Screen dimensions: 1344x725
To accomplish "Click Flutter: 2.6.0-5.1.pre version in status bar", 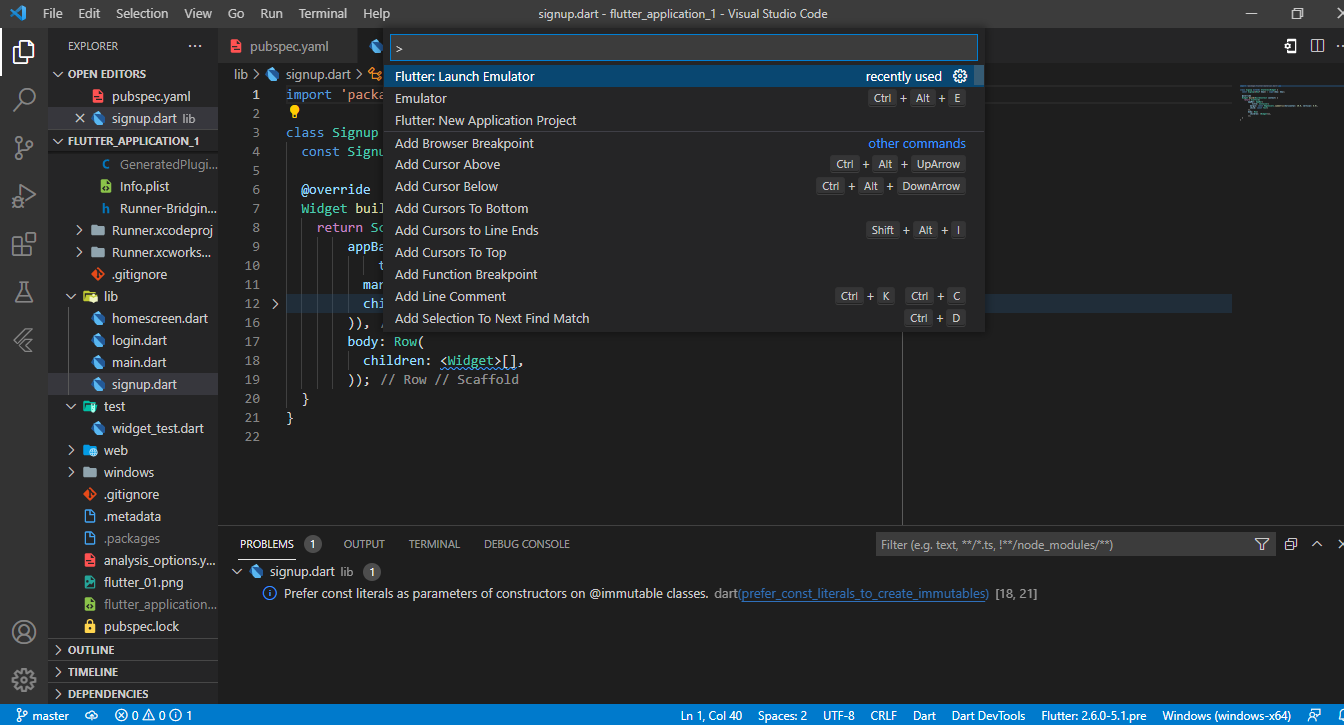I will (1095, 716).
